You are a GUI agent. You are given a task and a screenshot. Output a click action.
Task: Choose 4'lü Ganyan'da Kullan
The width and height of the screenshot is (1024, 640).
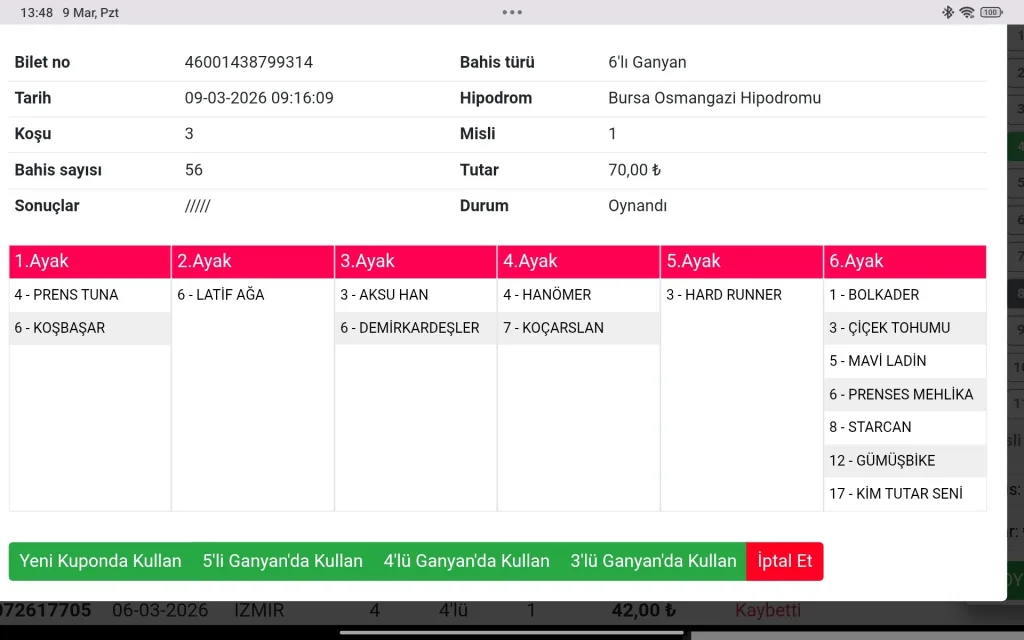point(466,561)
